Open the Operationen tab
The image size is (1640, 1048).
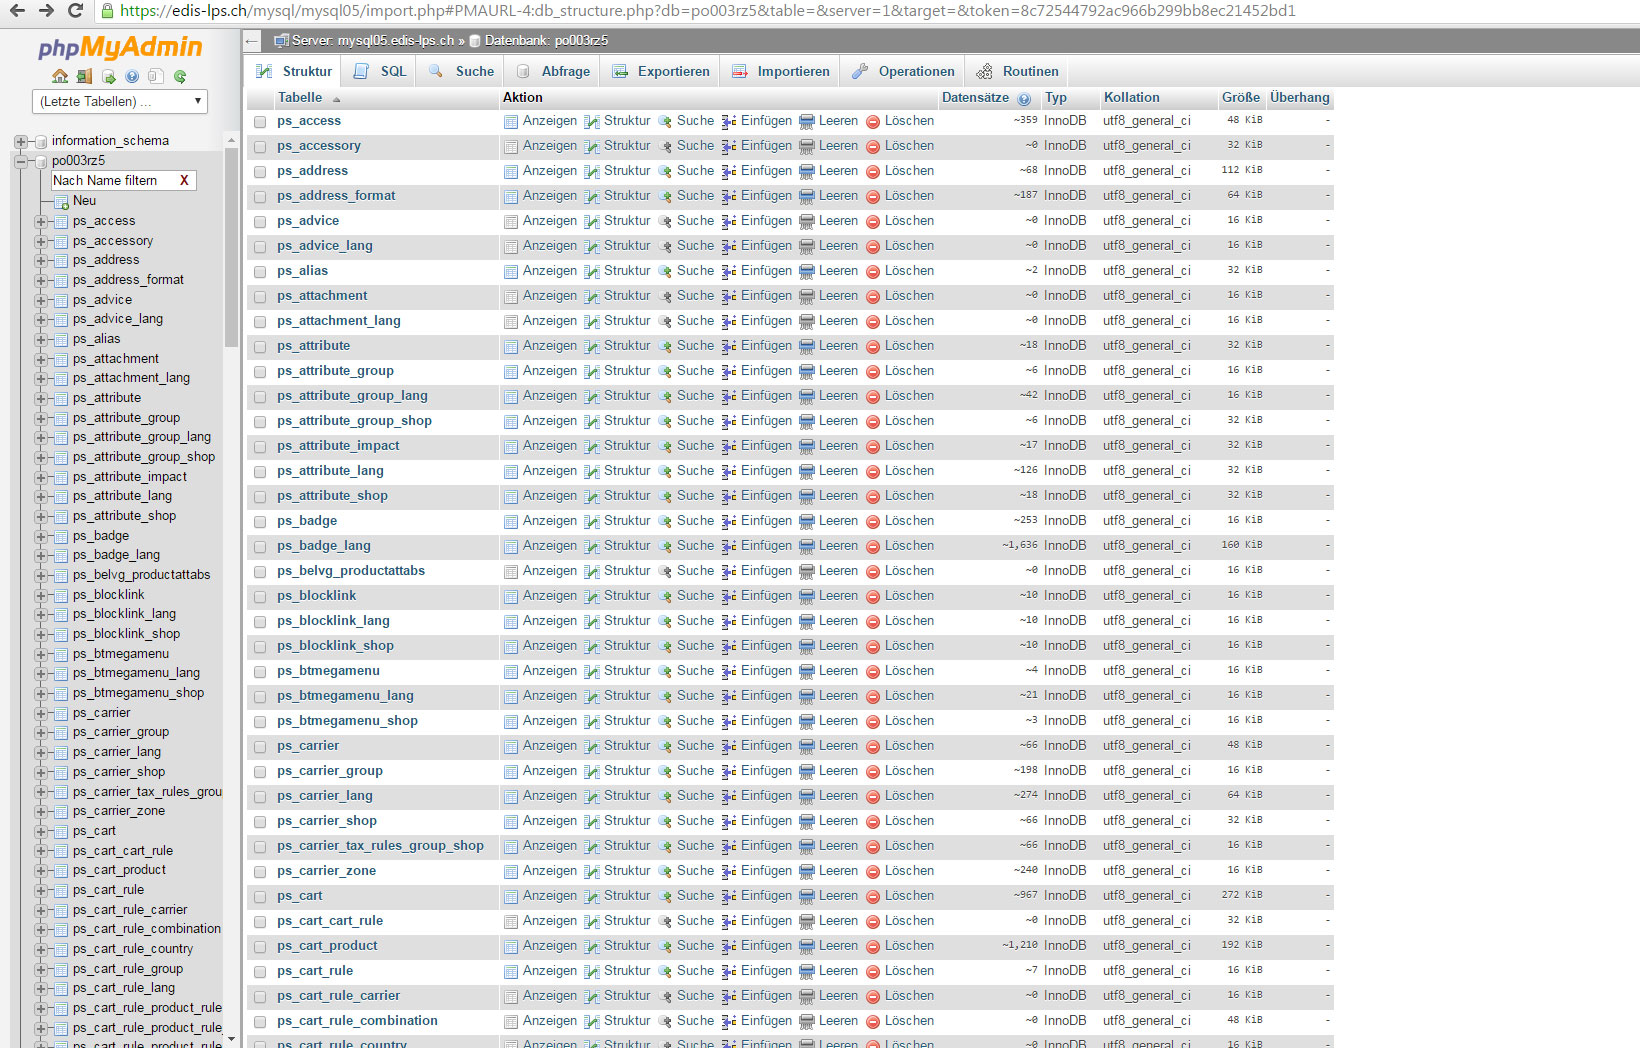coord(903,71)
